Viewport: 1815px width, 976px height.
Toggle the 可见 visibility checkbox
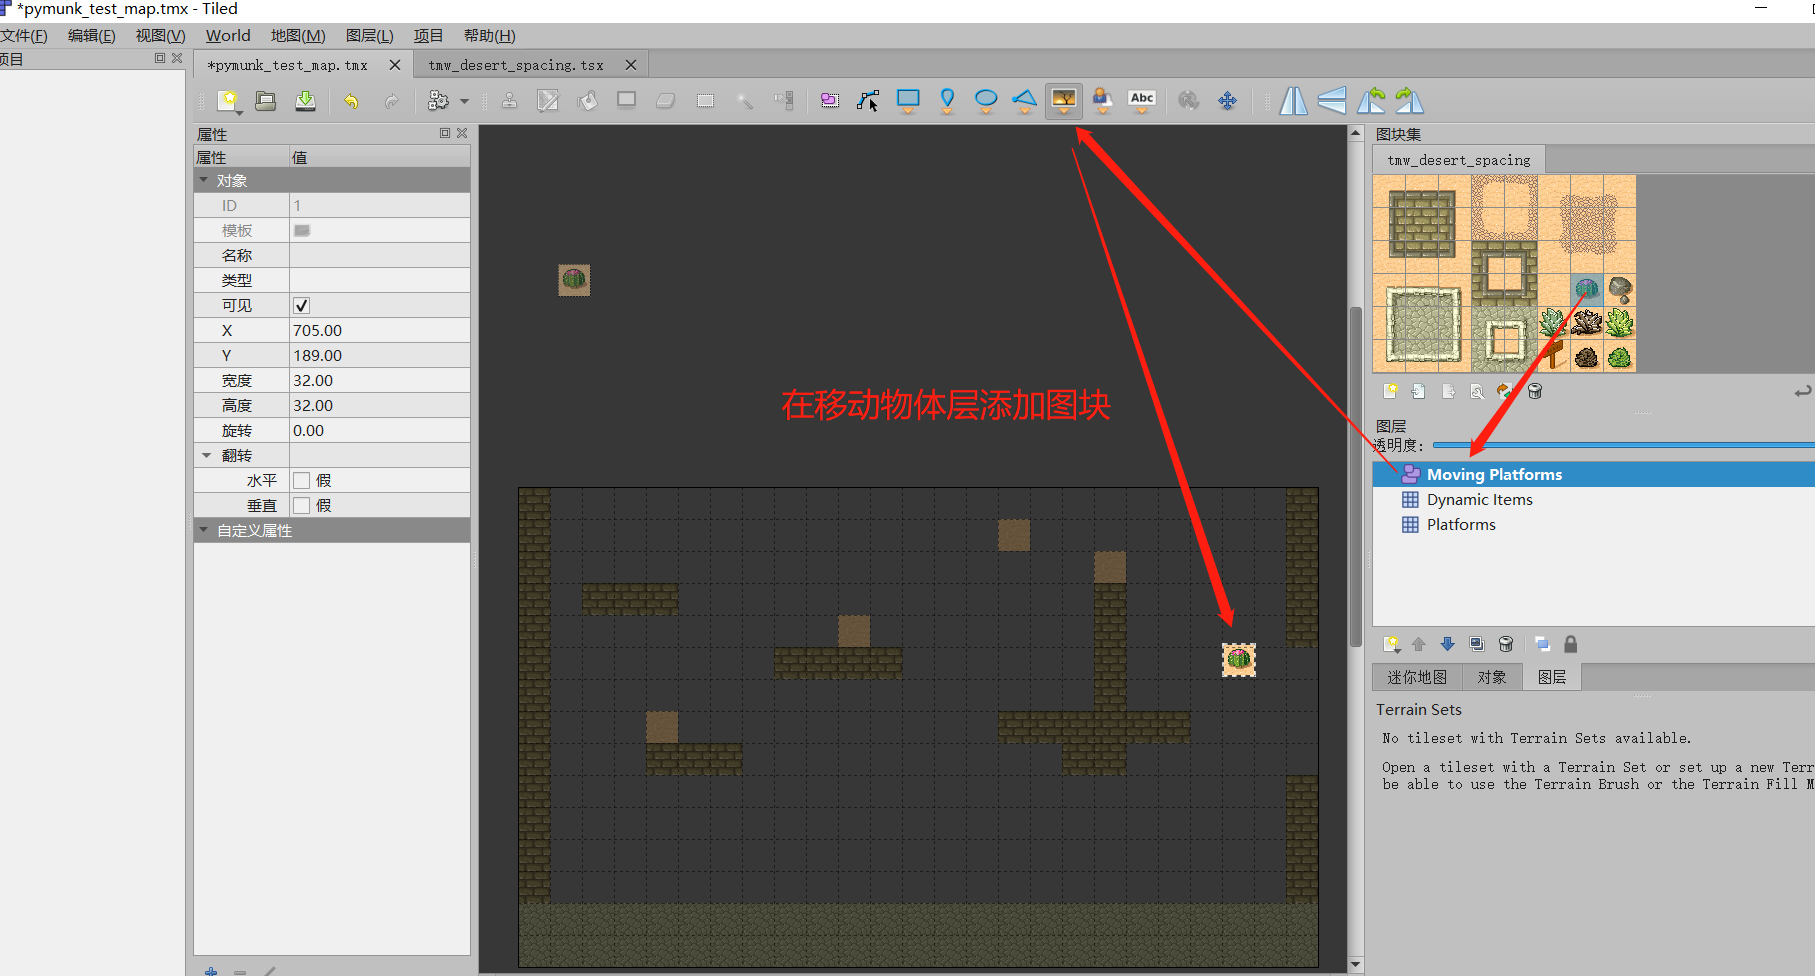(300, 305)
